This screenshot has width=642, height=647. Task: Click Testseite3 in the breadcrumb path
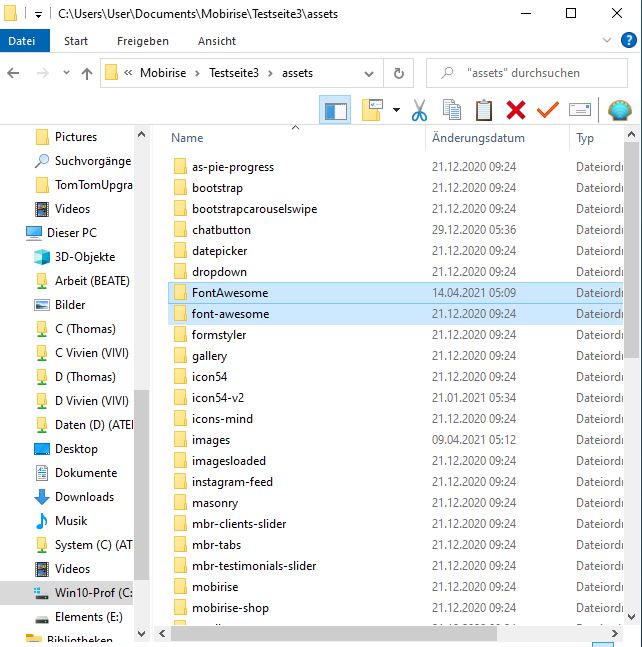(233, 73)
